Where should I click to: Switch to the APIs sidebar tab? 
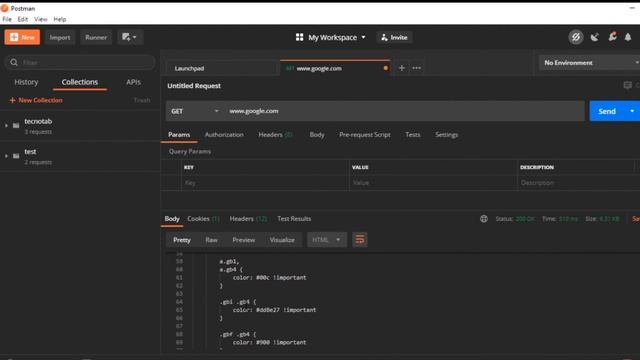133,82
